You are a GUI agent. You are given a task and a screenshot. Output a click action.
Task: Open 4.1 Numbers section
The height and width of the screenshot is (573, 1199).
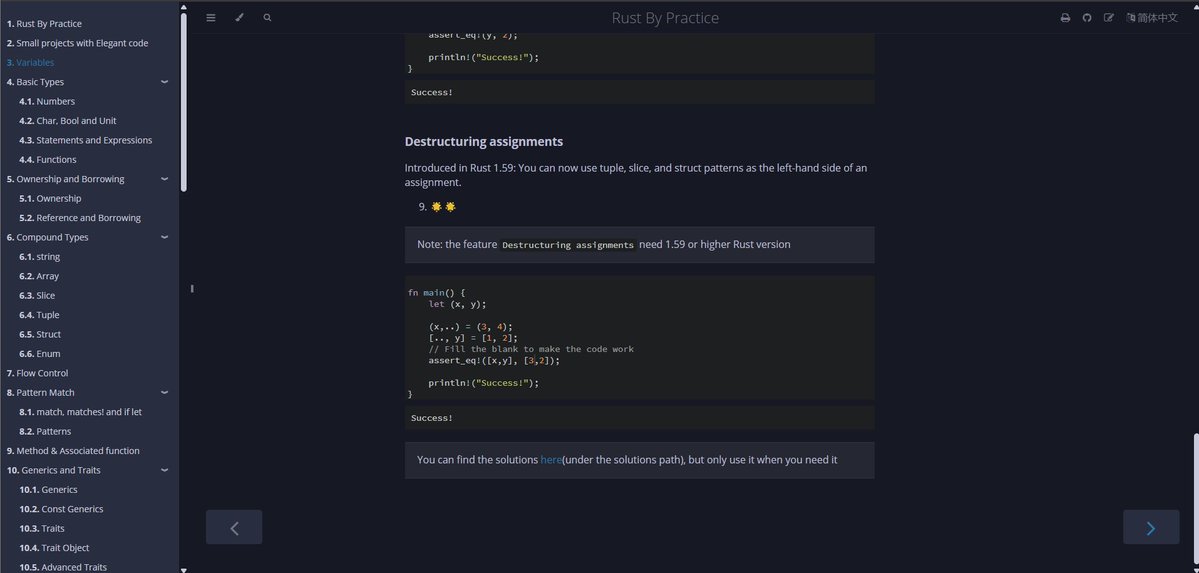(47, 101)
